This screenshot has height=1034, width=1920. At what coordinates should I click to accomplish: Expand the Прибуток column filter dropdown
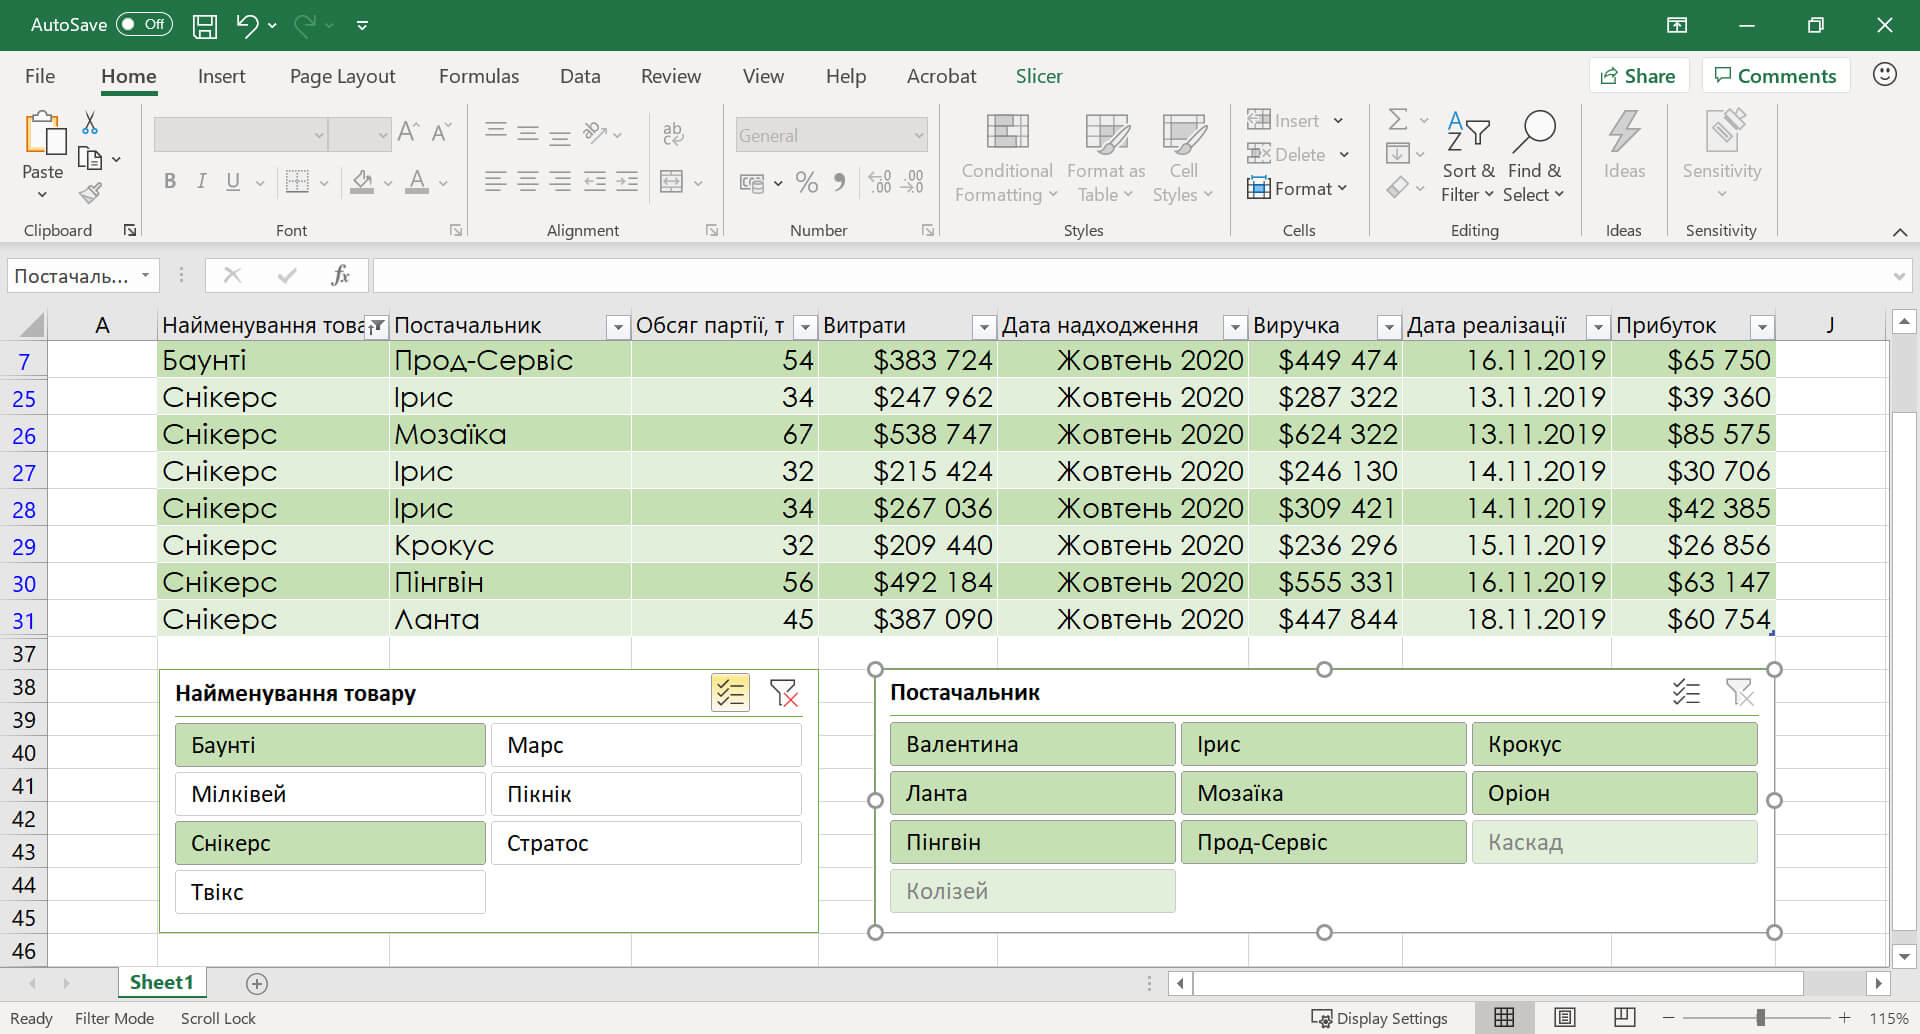(x=1762, y=327)
